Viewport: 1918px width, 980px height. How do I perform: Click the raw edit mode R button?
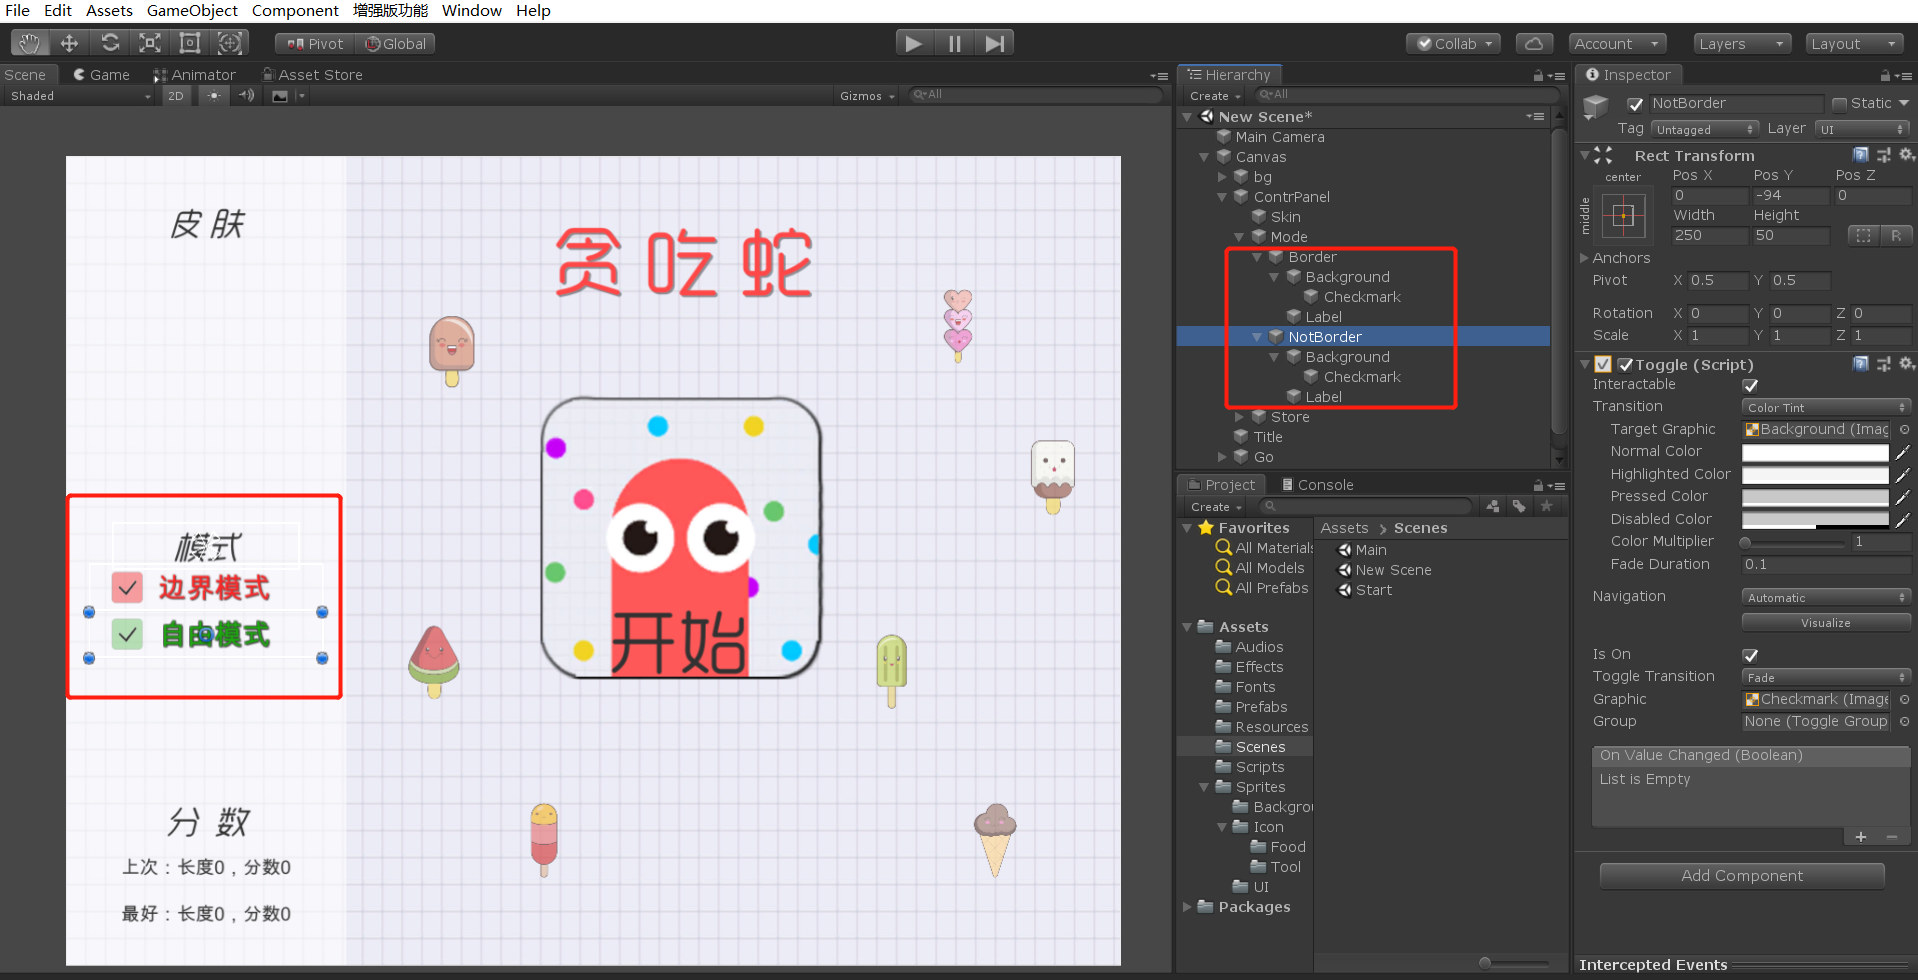pos(1896,235)
